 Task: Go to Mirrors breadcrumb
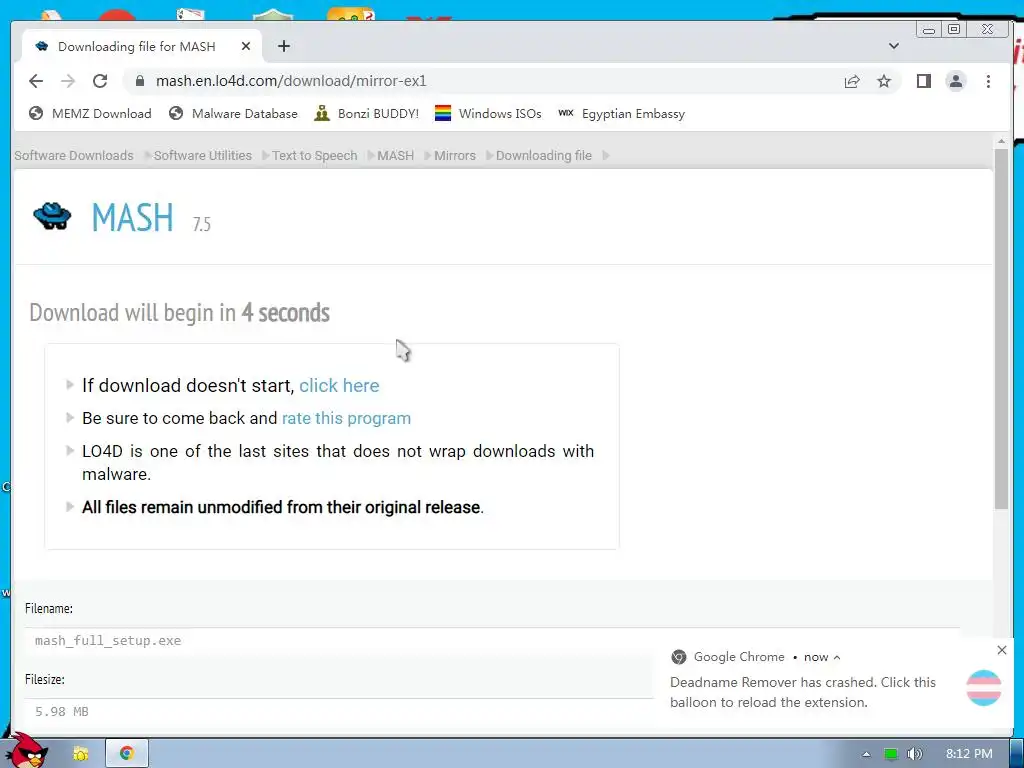click(x=455, y=155)
